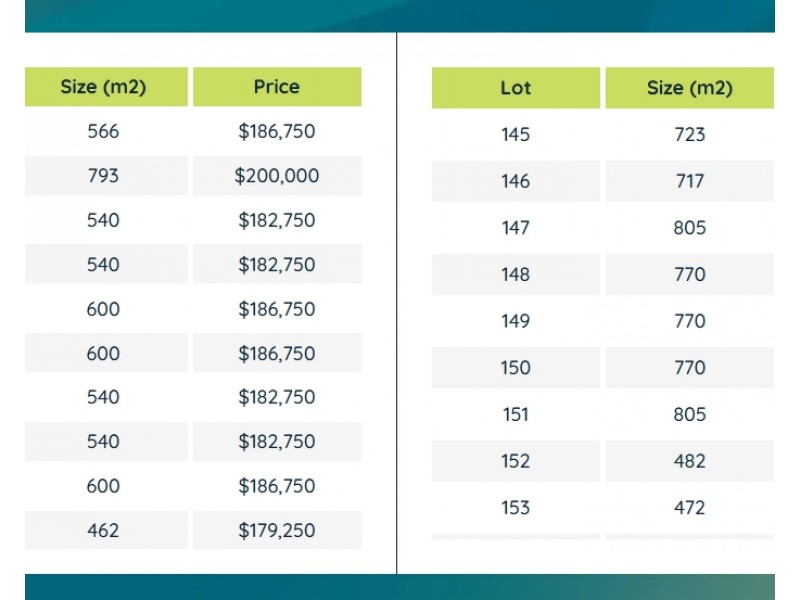Screen dimensions: 800x600
Task: Select the Size (m2) header next to Lot
Action: [x=689, y=88]
